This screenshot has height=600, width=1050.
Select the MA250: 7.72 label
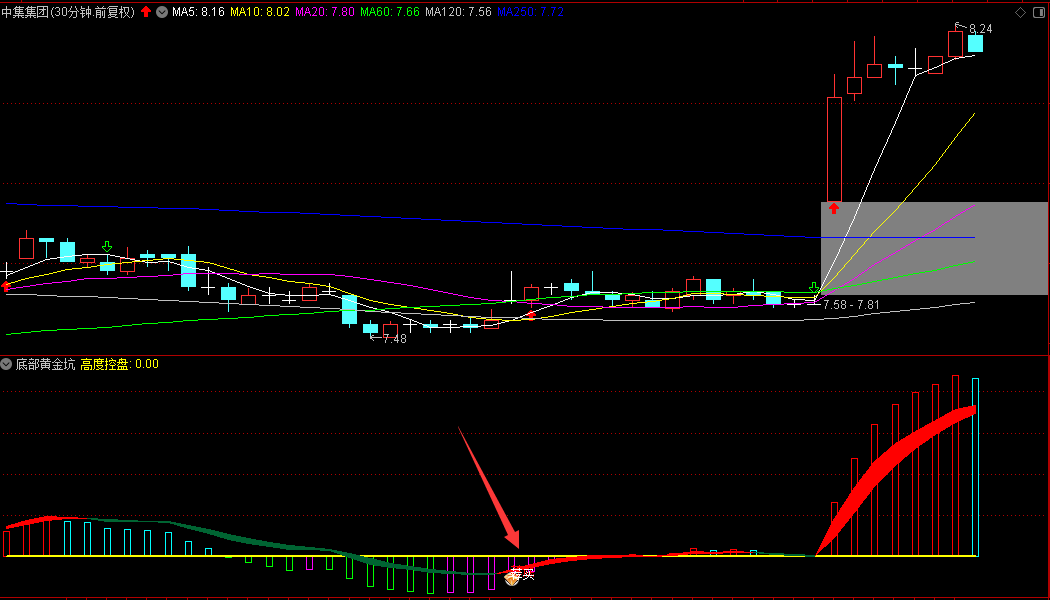click(530, 12)
